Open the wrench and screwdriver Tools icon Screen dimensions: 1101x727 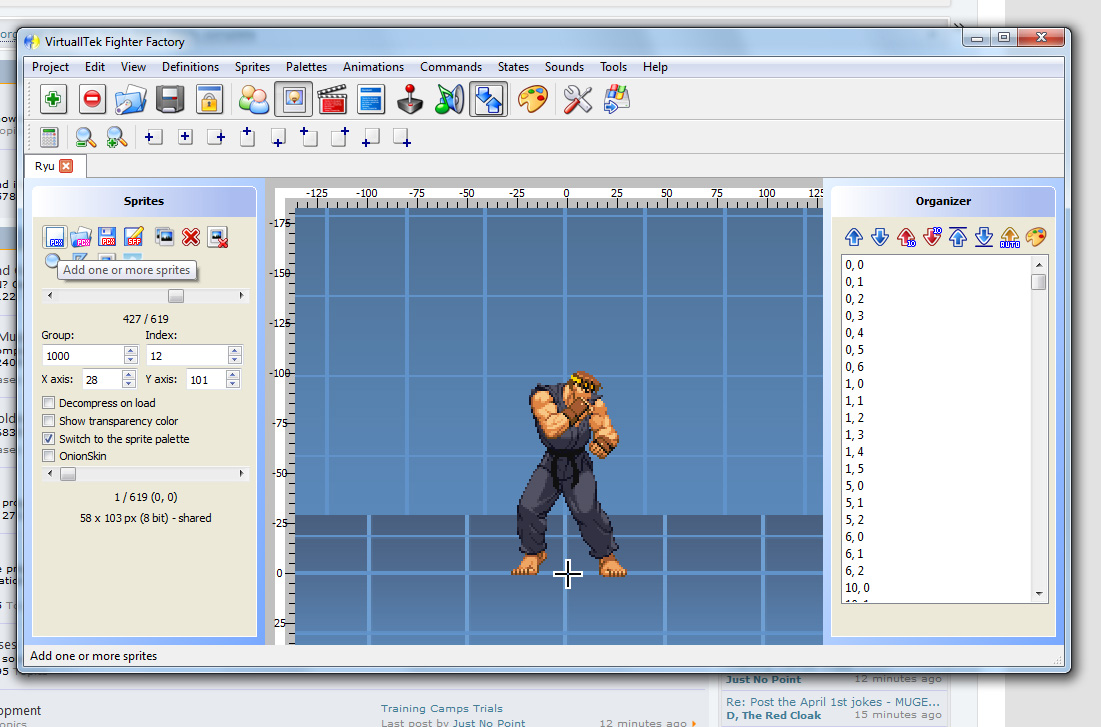click(577, 99)
